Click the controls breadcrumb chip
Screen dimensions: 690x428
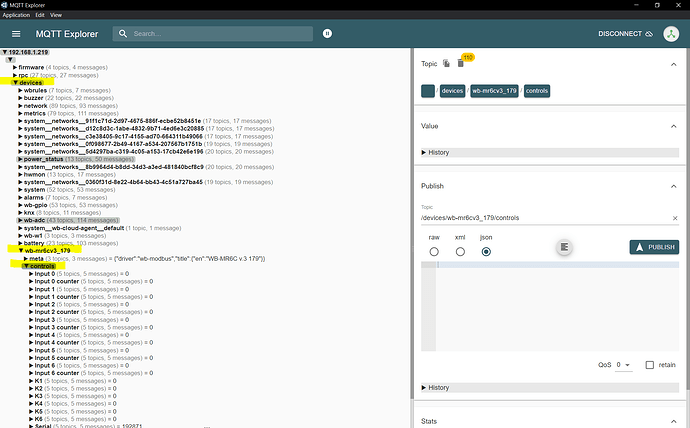coord(537,91)
